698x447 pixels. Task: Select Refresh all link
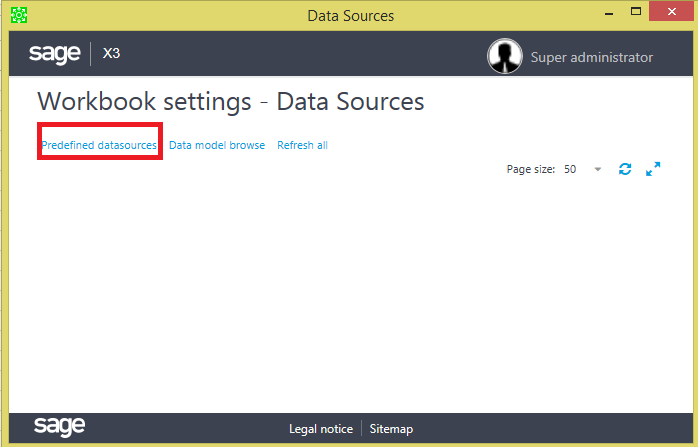(302, 145)
